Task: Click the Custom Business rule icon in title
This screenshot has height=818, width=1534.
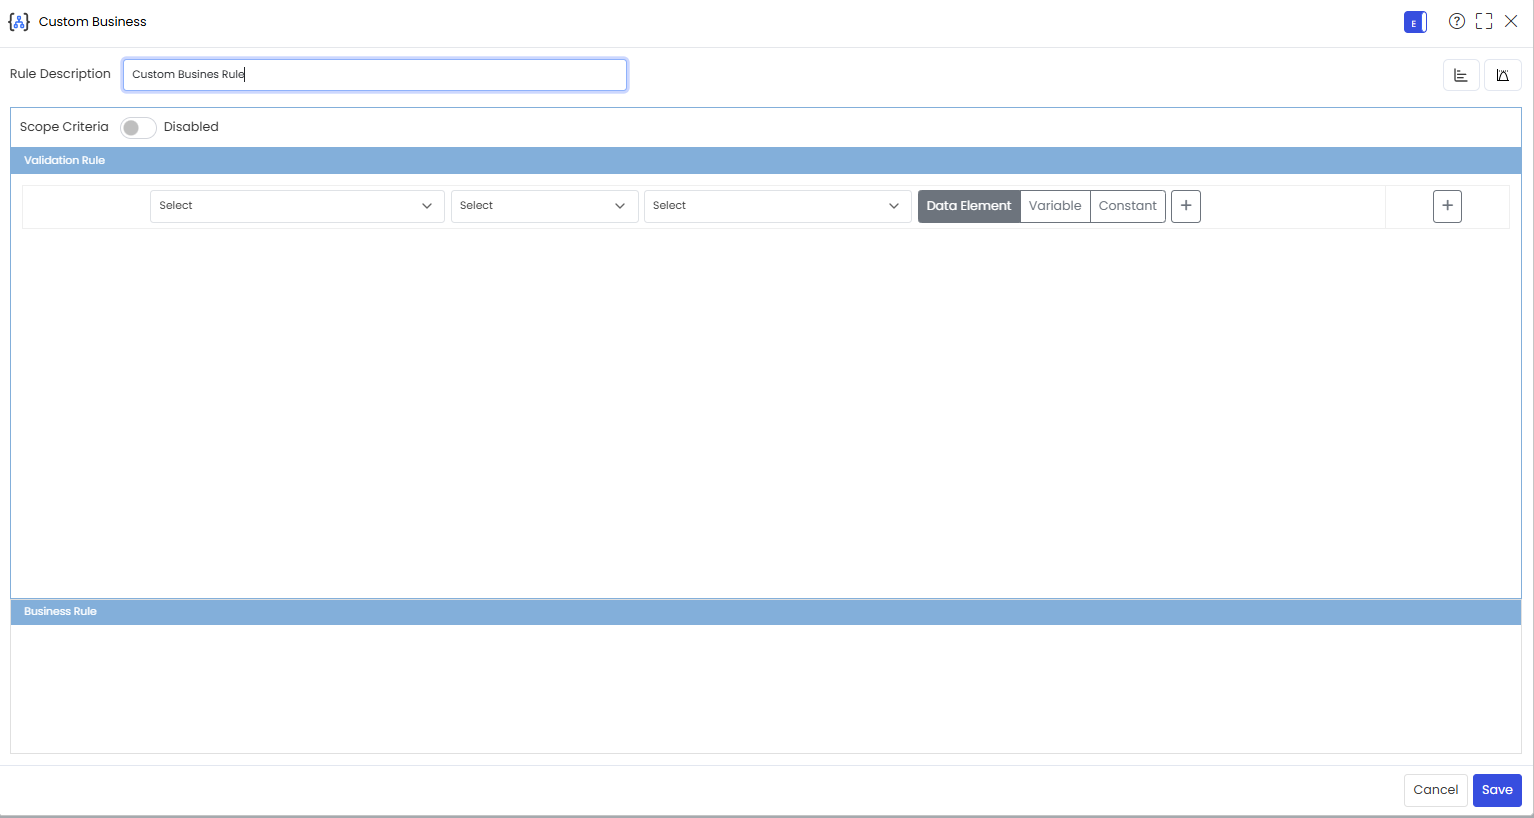Action: (19, 21)
